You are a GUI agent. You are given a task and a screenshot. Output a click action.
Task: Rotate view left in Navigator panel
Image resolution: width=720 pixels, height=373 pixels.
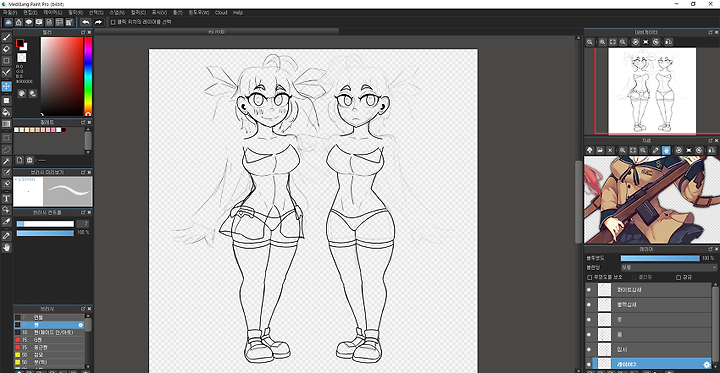pyautogui.click(x=636, y=42)
